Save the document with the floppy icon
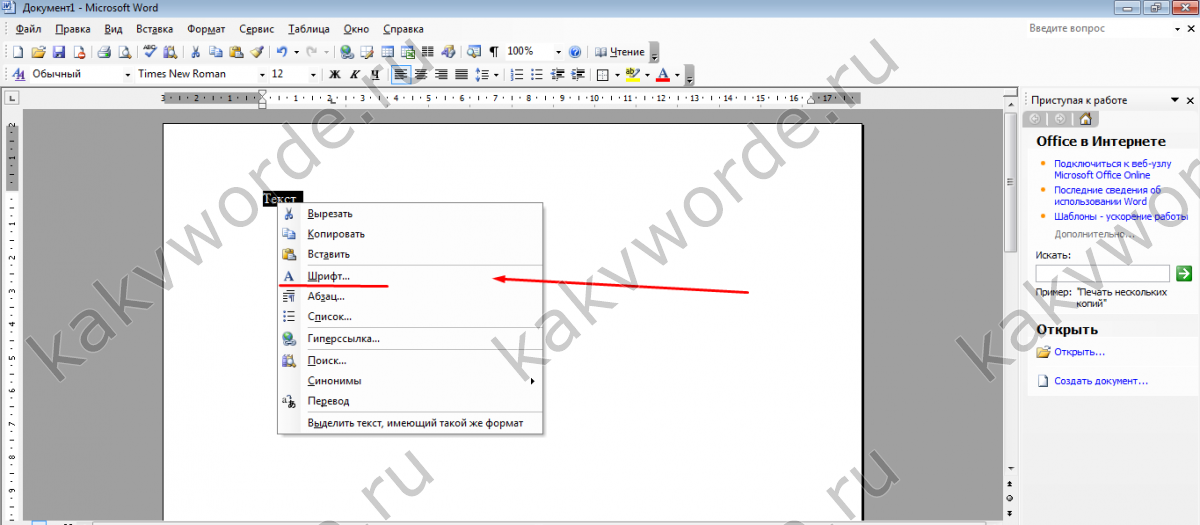This screenshot has height=525, width=1200. click(58, 51)
